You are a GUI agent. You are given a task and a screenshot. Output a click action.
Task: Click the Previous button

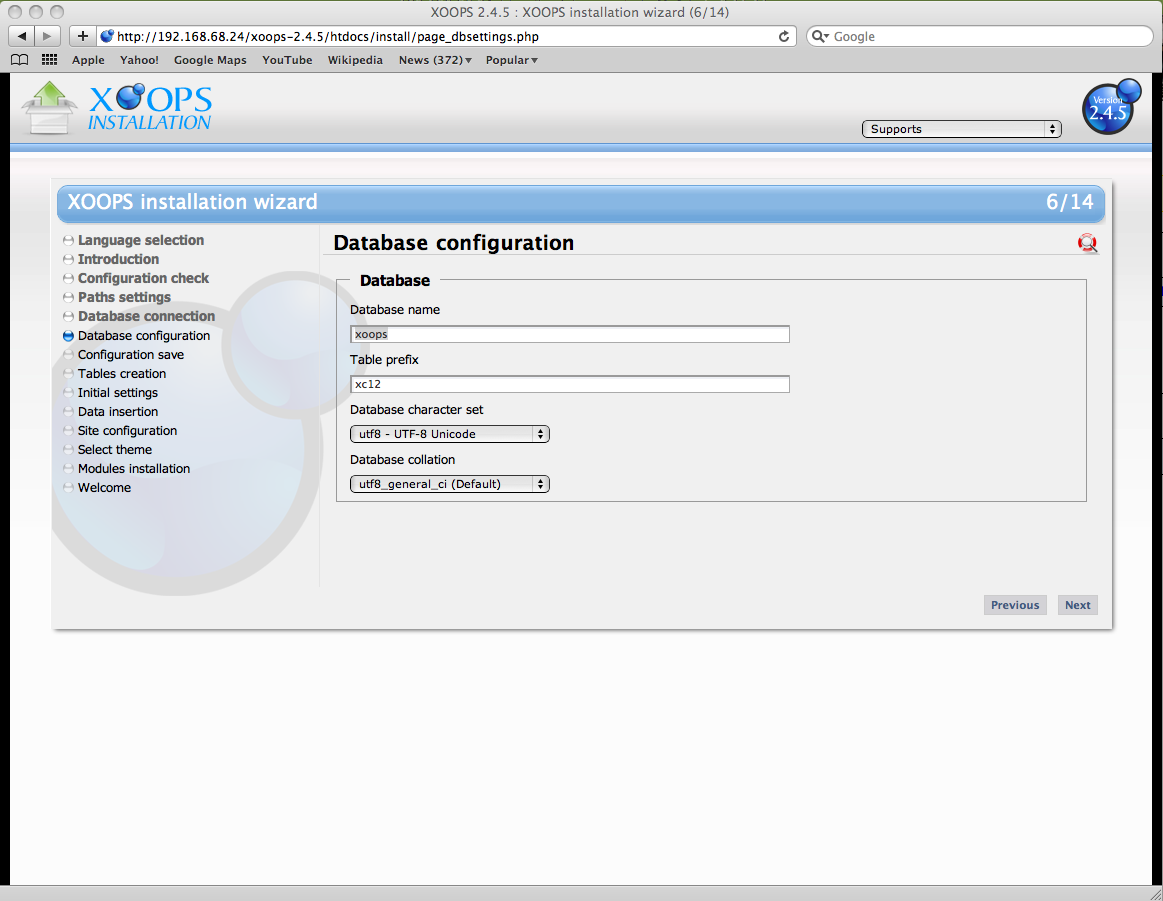pyautogui.click(x=1015, y=604)
